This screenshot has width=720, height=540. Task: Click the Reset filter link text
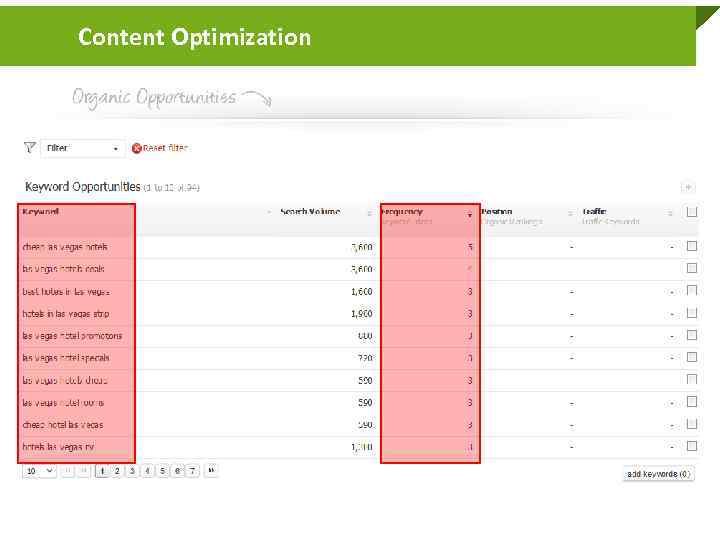click(x=165, y=148)
